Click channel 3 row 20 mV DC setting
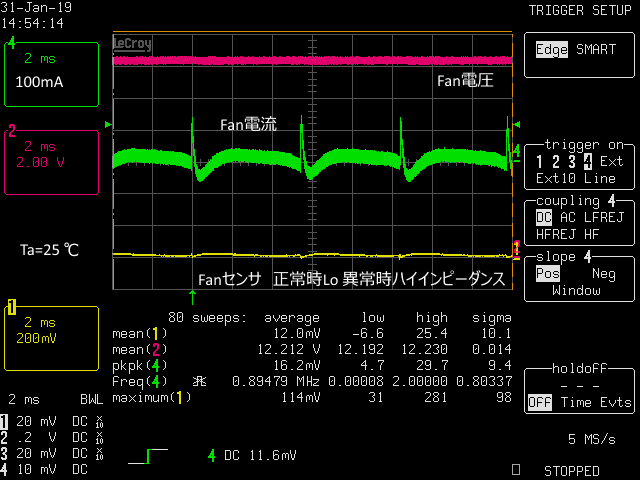Screen dimensions: 640x480 [x=52, y=453]
